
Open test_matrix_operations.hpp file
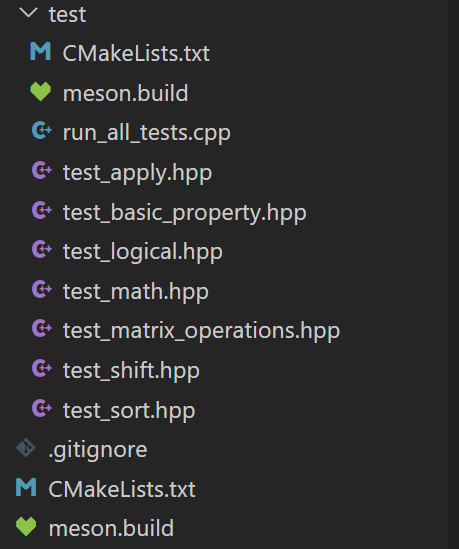pos(201,331)
